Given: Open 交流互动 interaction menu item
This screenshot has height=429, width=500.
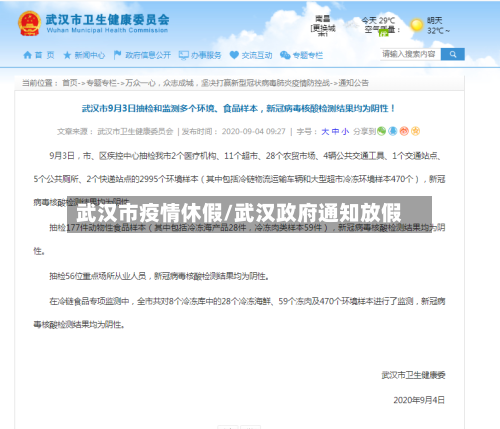Looking at the screenshot, I should [x=251, y=55].
